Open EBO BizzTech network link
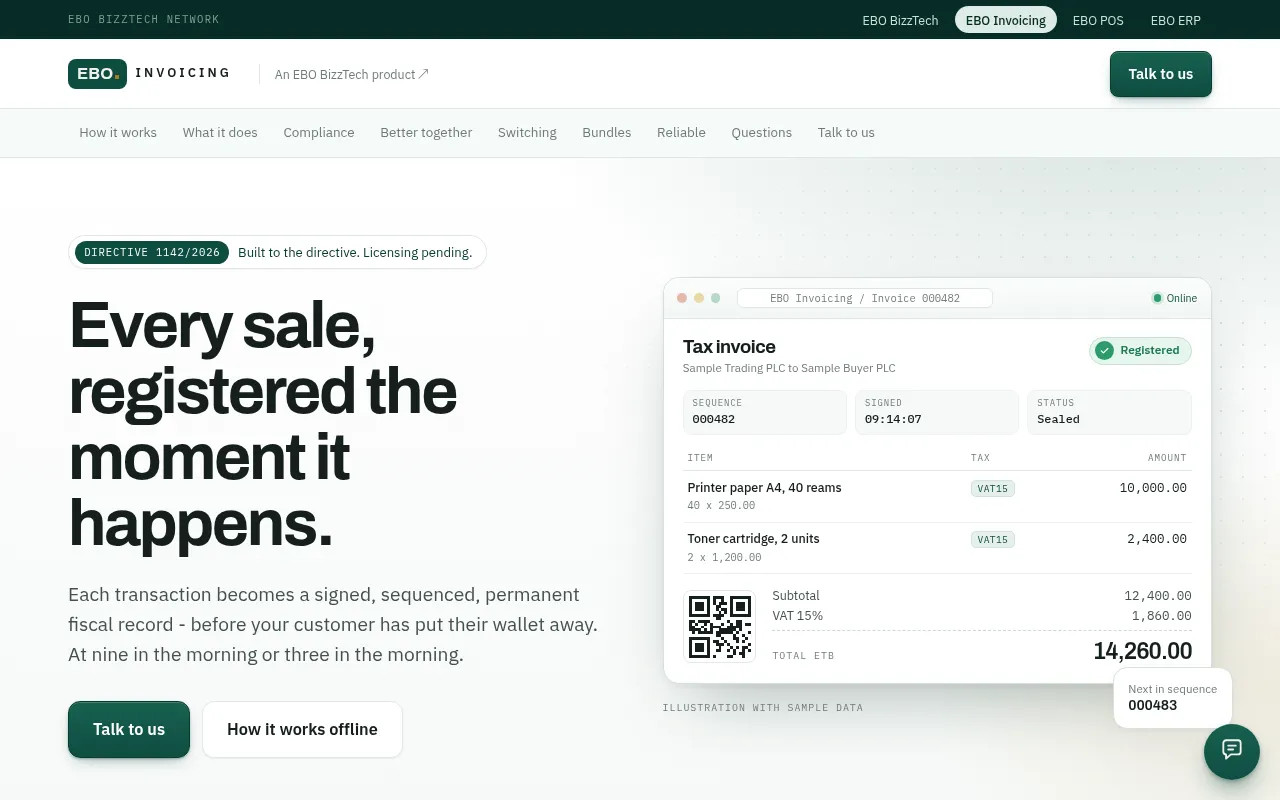The image size is (1280, 800). click(900, 20)
